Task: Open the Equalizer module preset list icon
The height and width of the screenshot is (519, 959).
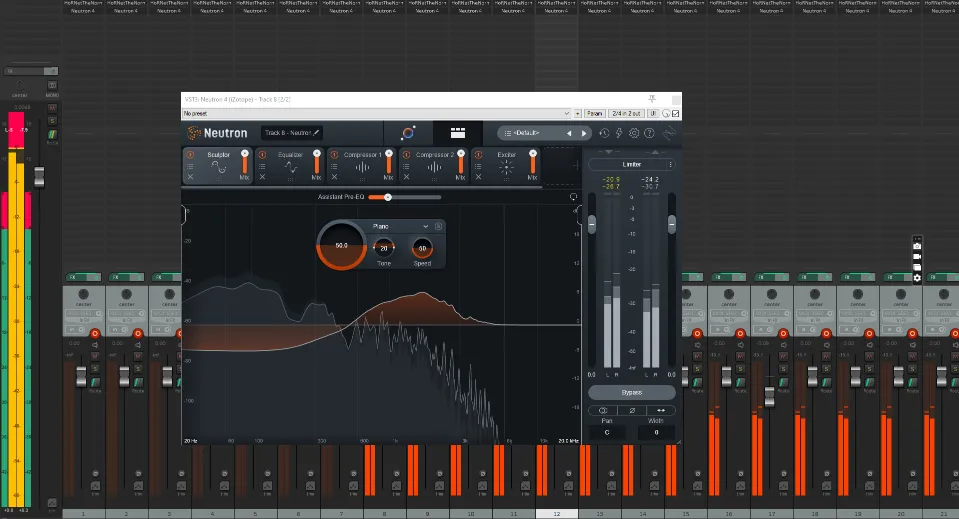Action: (262, 166)
